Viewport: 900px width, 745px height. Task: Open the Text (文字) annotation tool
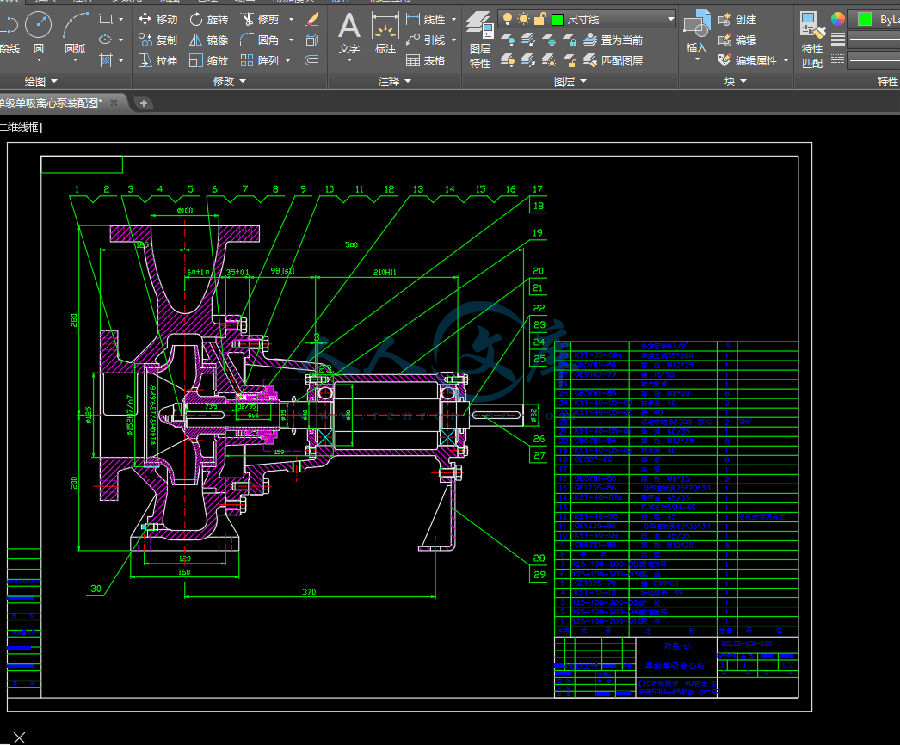point(349,34)
